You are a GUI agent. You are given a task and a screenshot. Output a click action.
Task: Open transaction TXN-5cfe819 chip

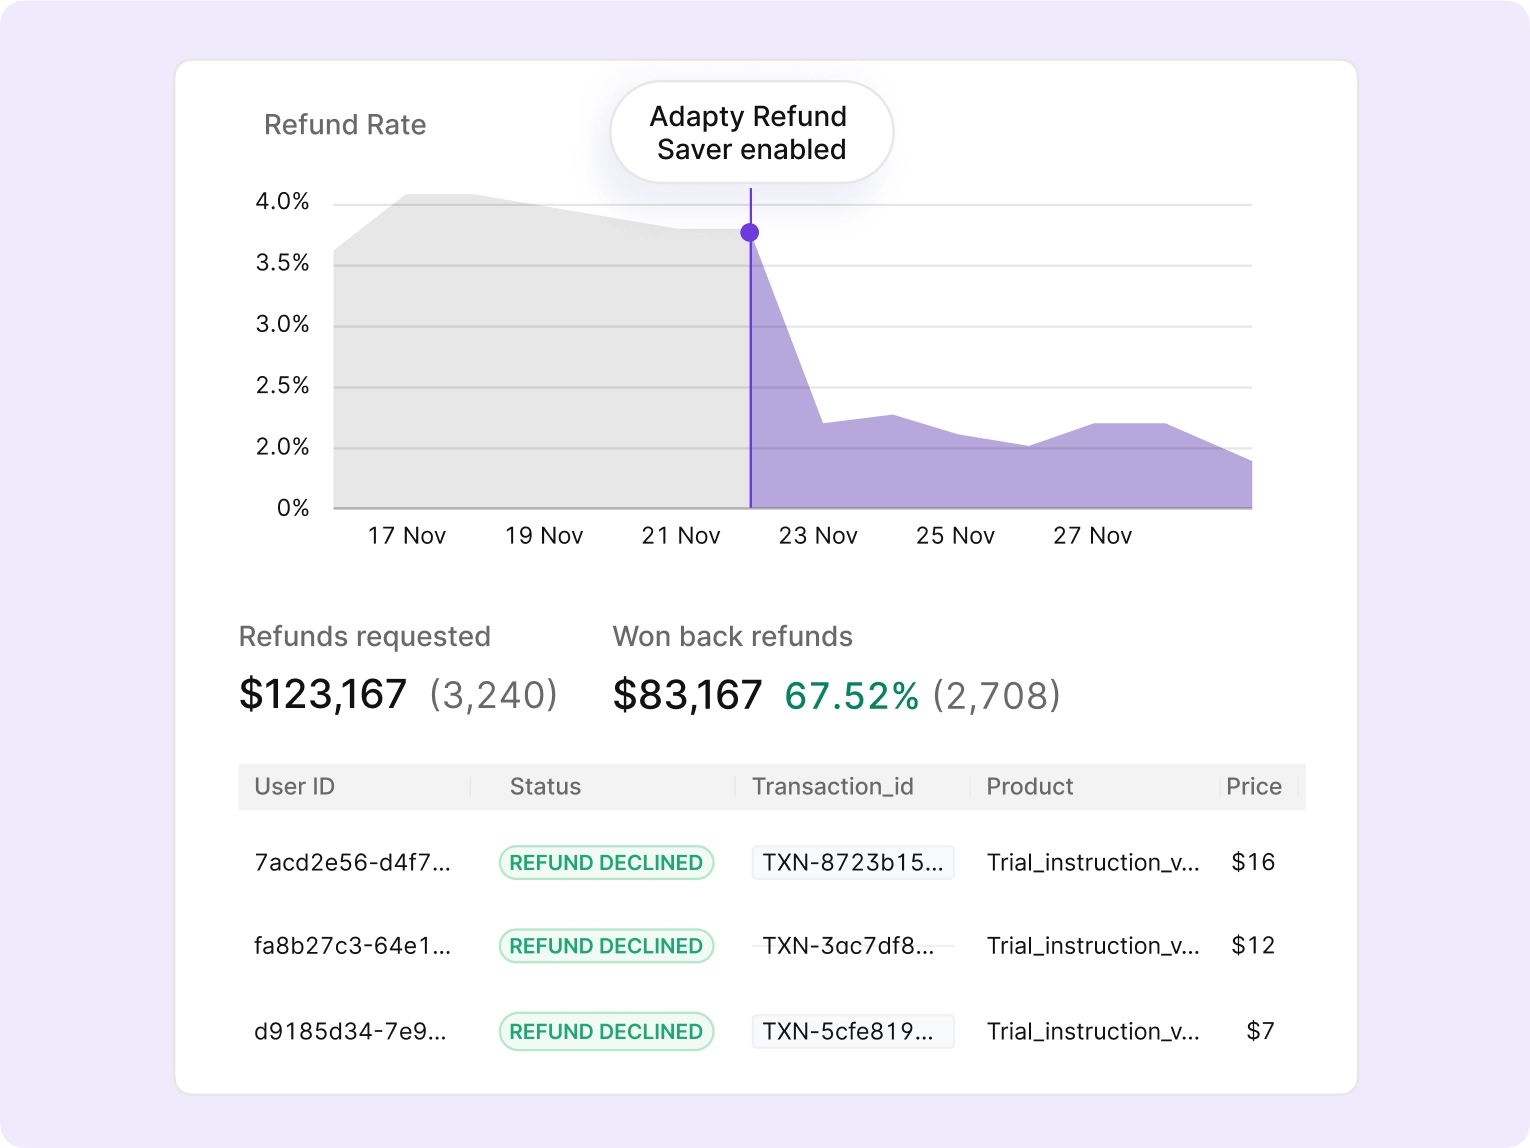point(850,1032)
